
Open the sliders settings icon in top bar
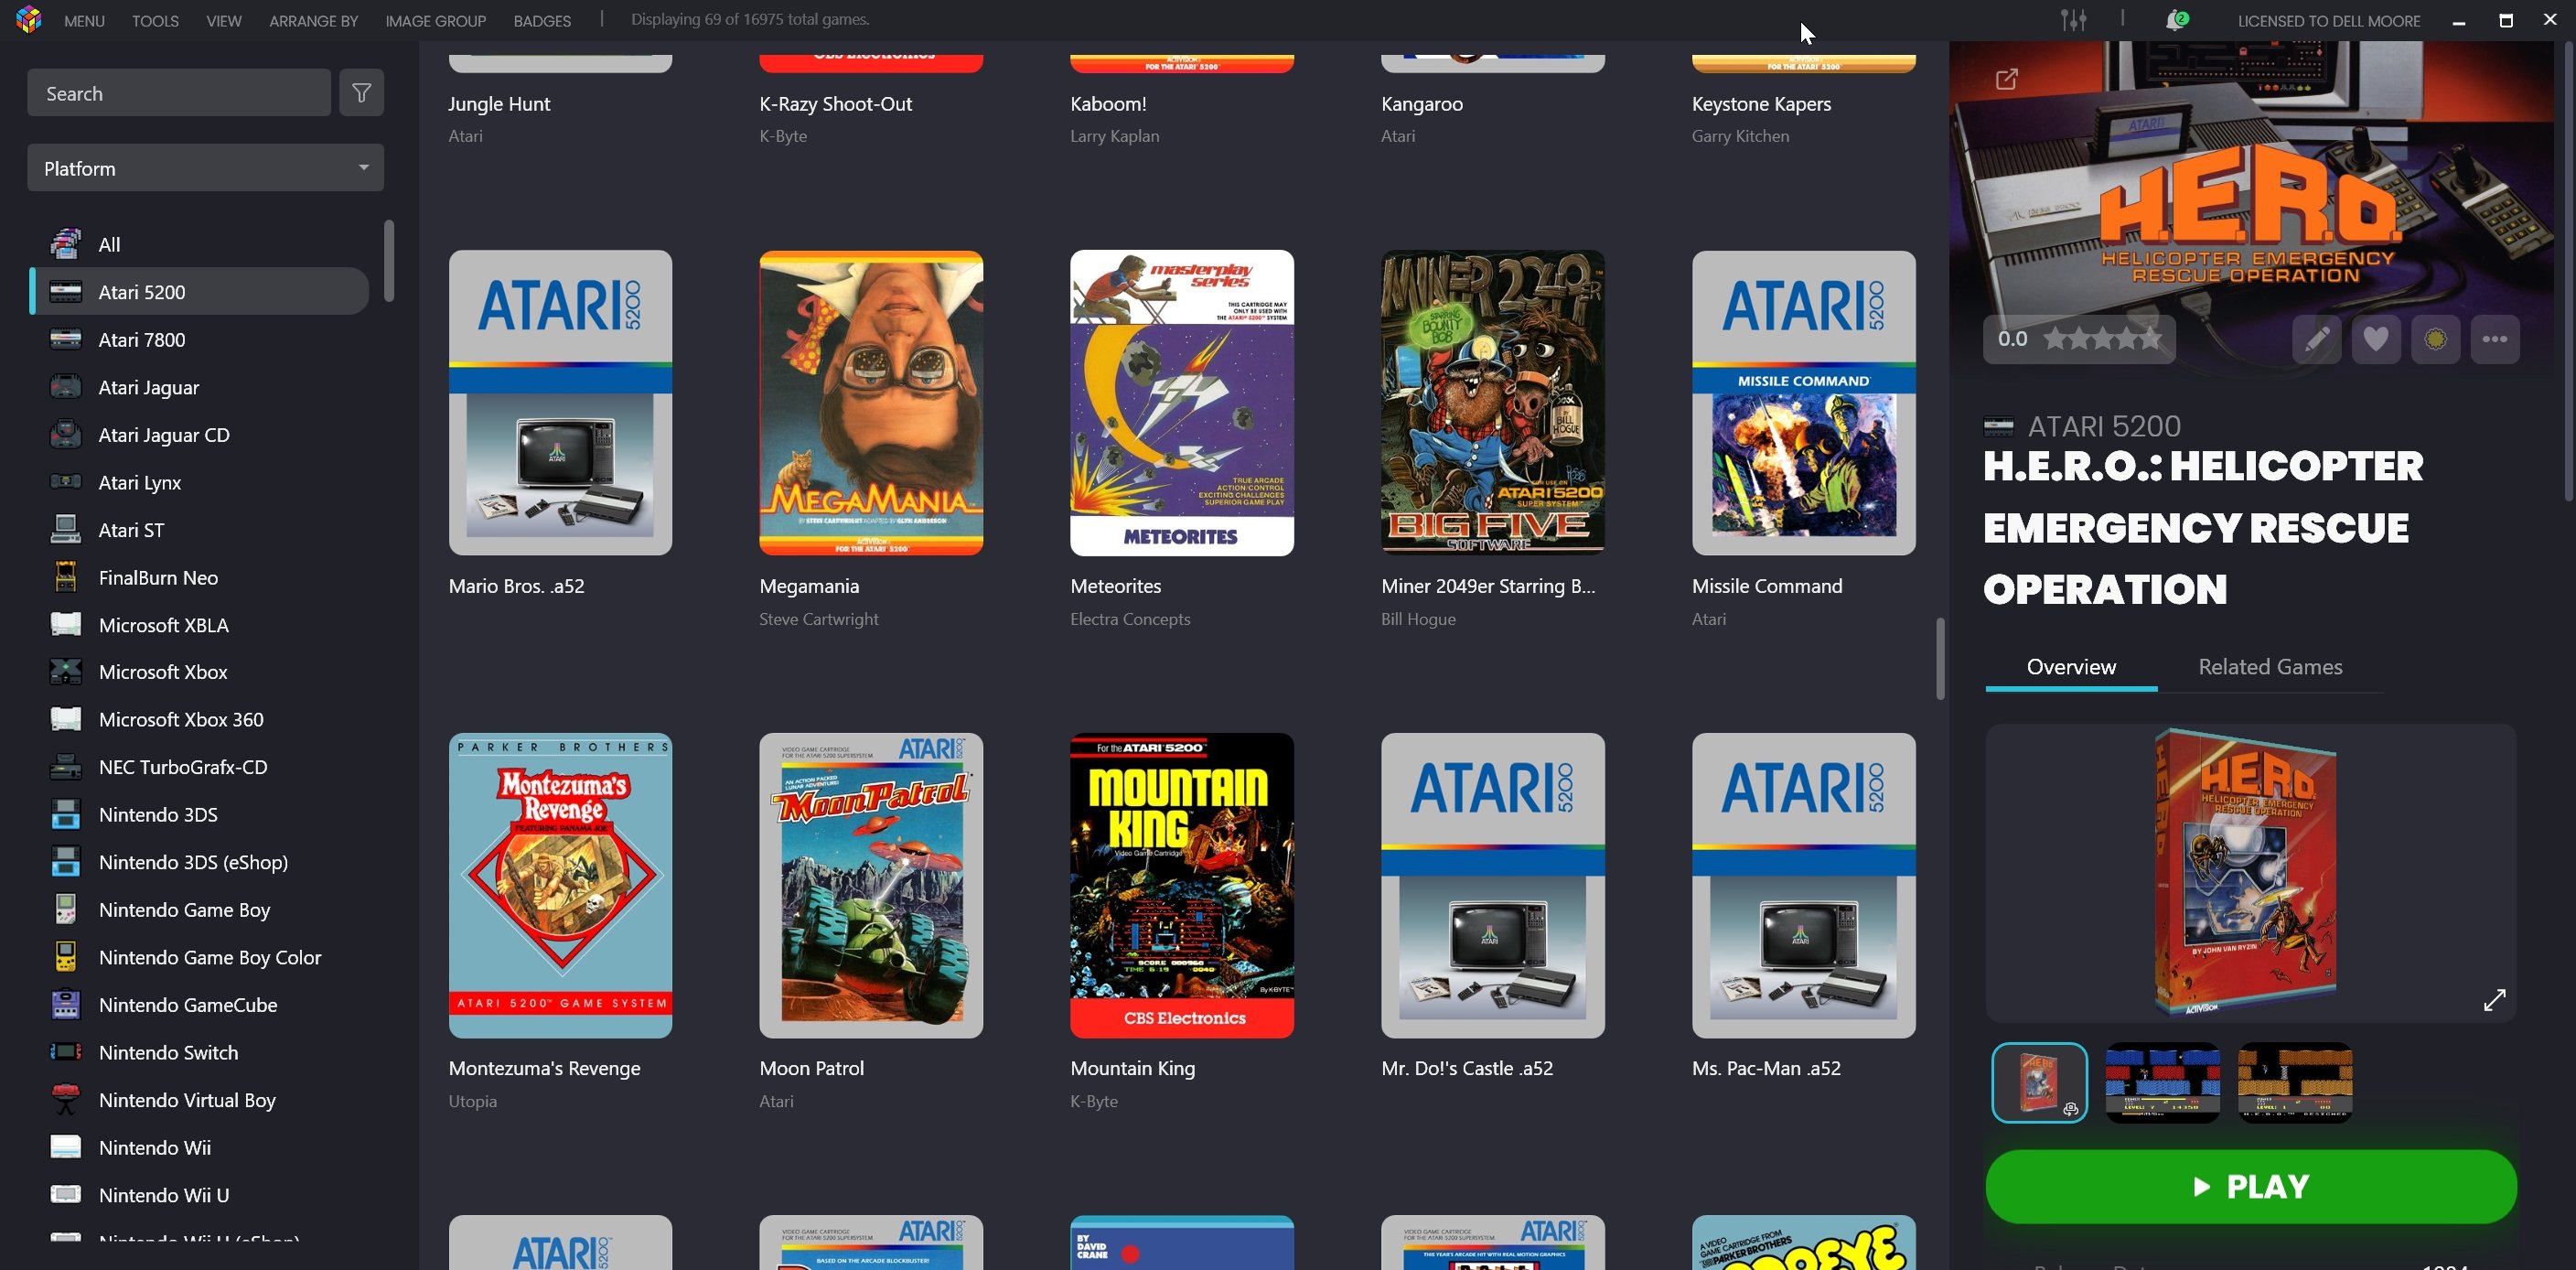click(2073, 20)
